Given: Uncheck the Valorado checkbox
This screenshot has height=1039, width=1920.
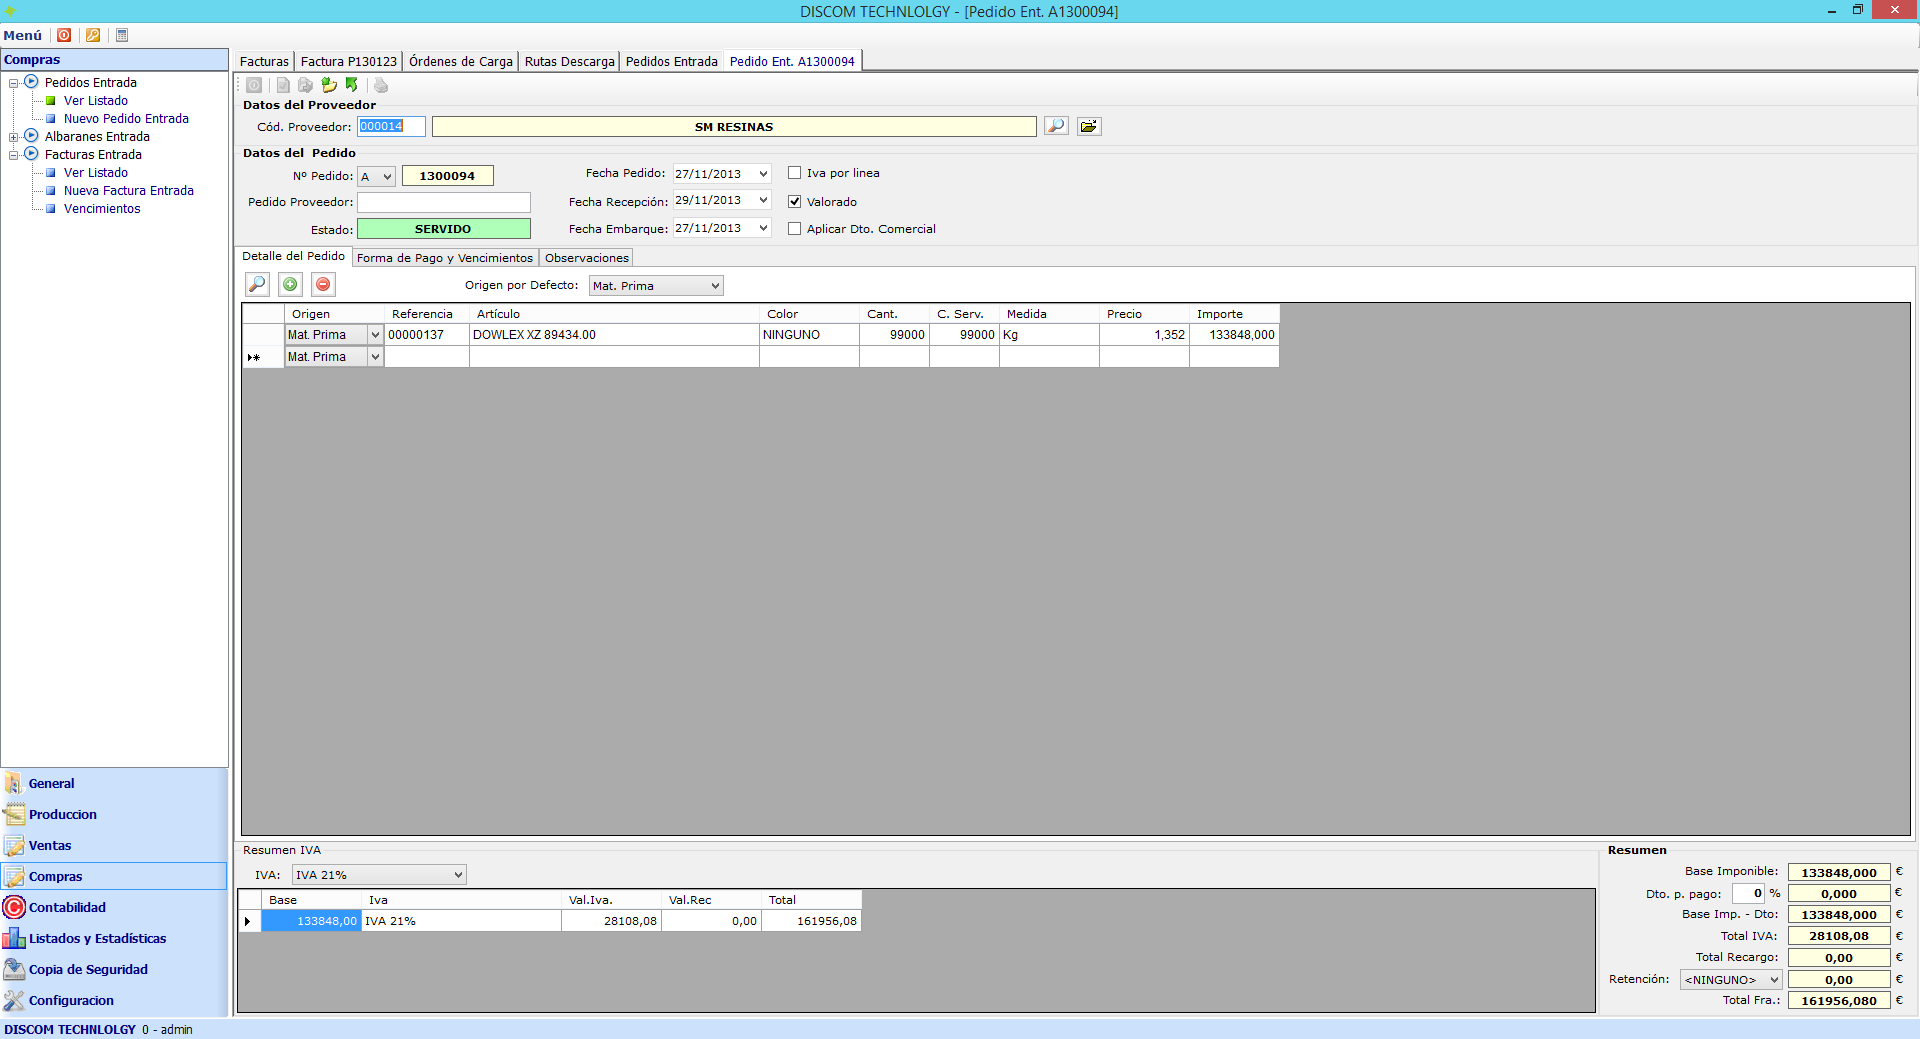Looking at the screenshot, I should 795,202.
